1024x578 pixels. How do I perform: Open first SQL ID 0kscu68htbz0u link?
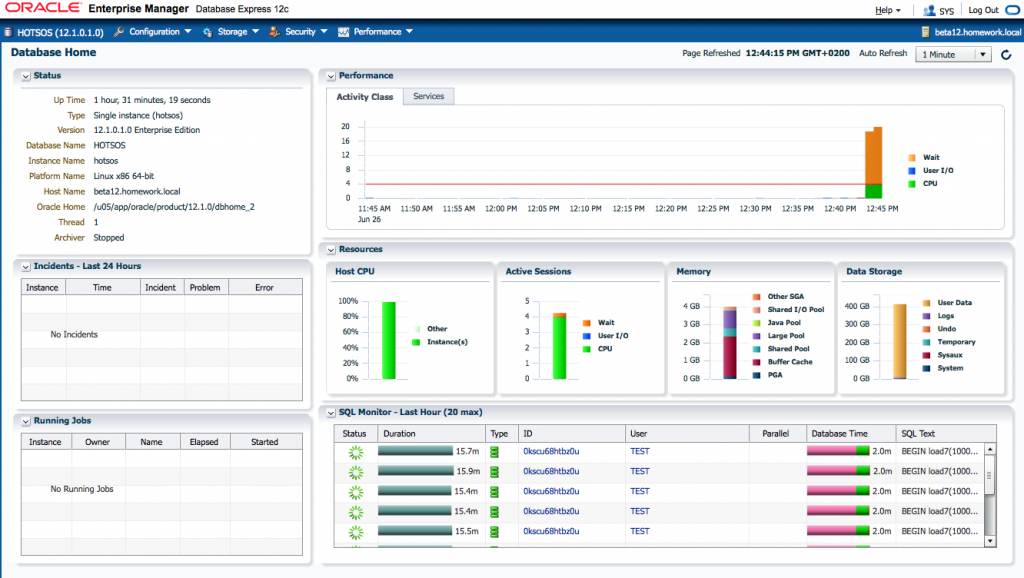pyautogui.click(x=551, y=452)
